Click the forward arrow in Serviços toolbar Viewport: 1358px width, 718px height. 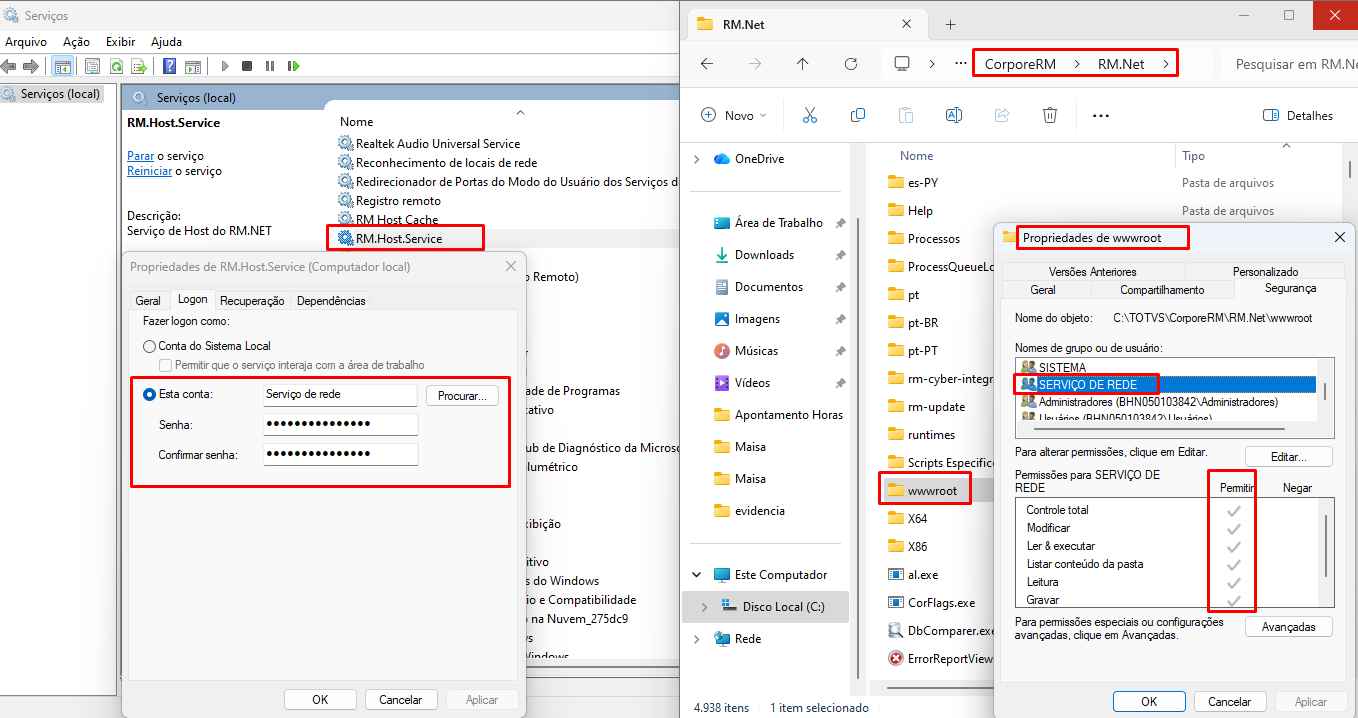[31, 66]
